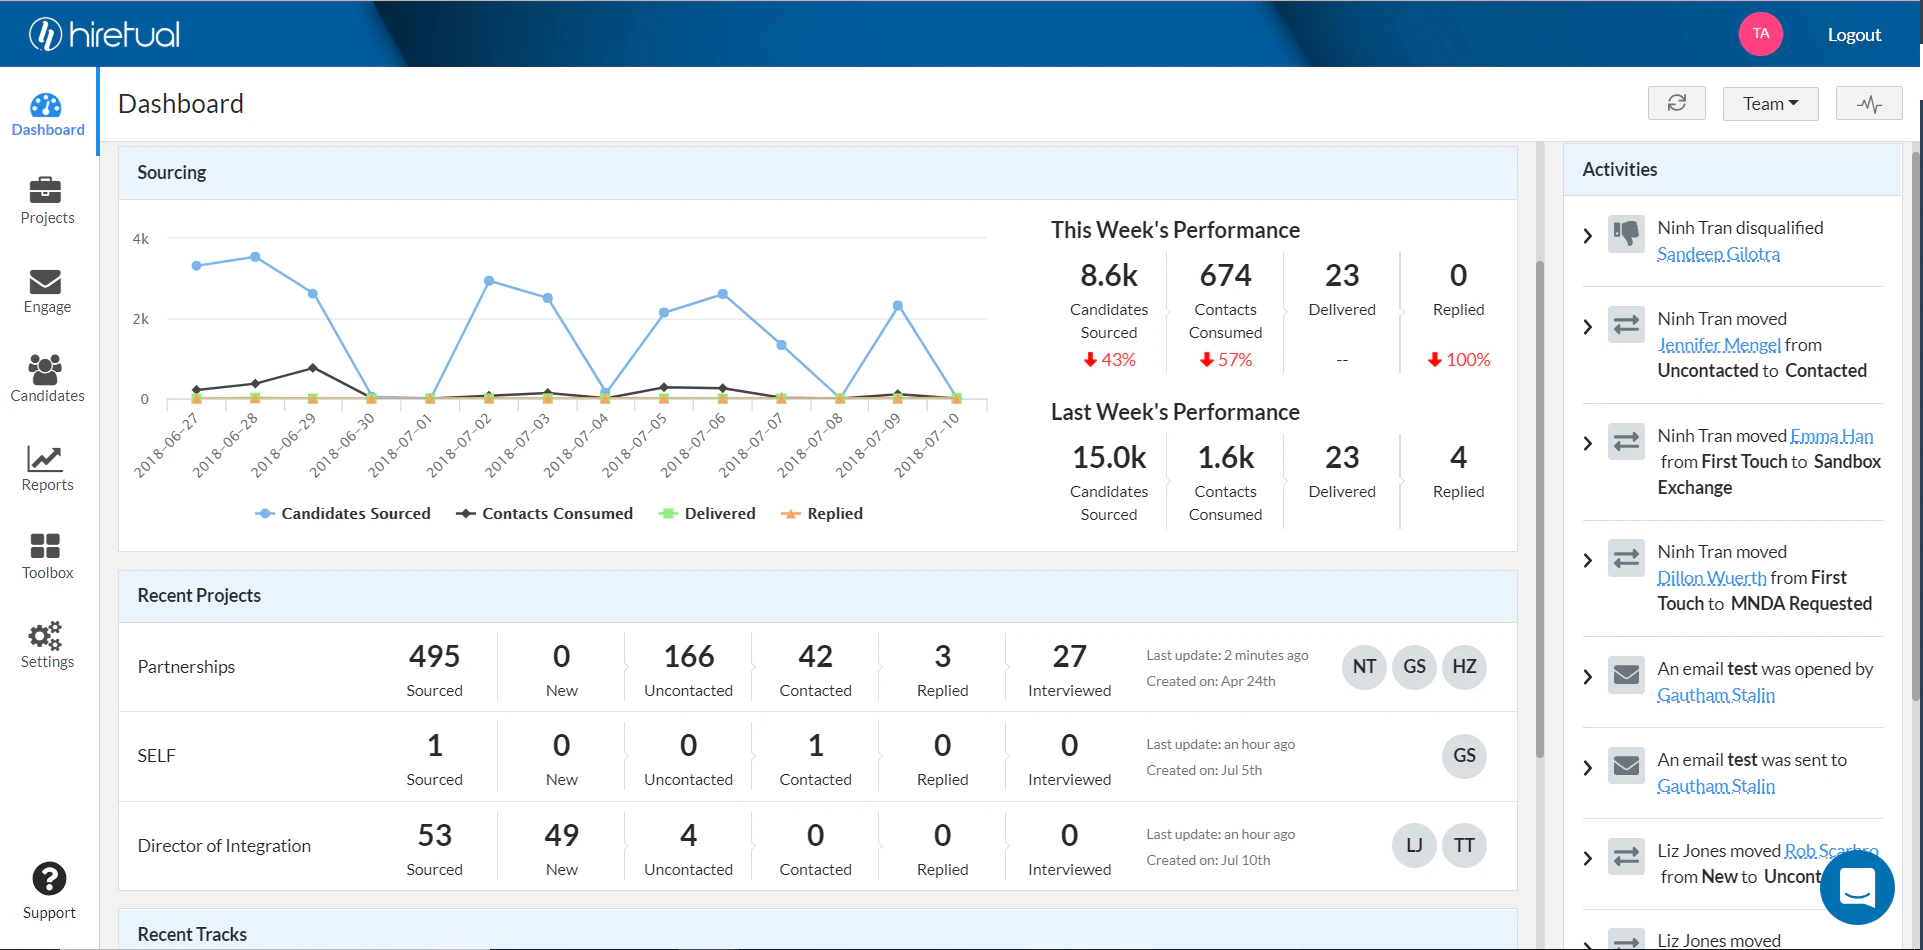Image resolution: width=1923 pixels, height=950 pixels.
Task: Click the Logout link
Action: pyautogui.click(x=1854, y=35)
